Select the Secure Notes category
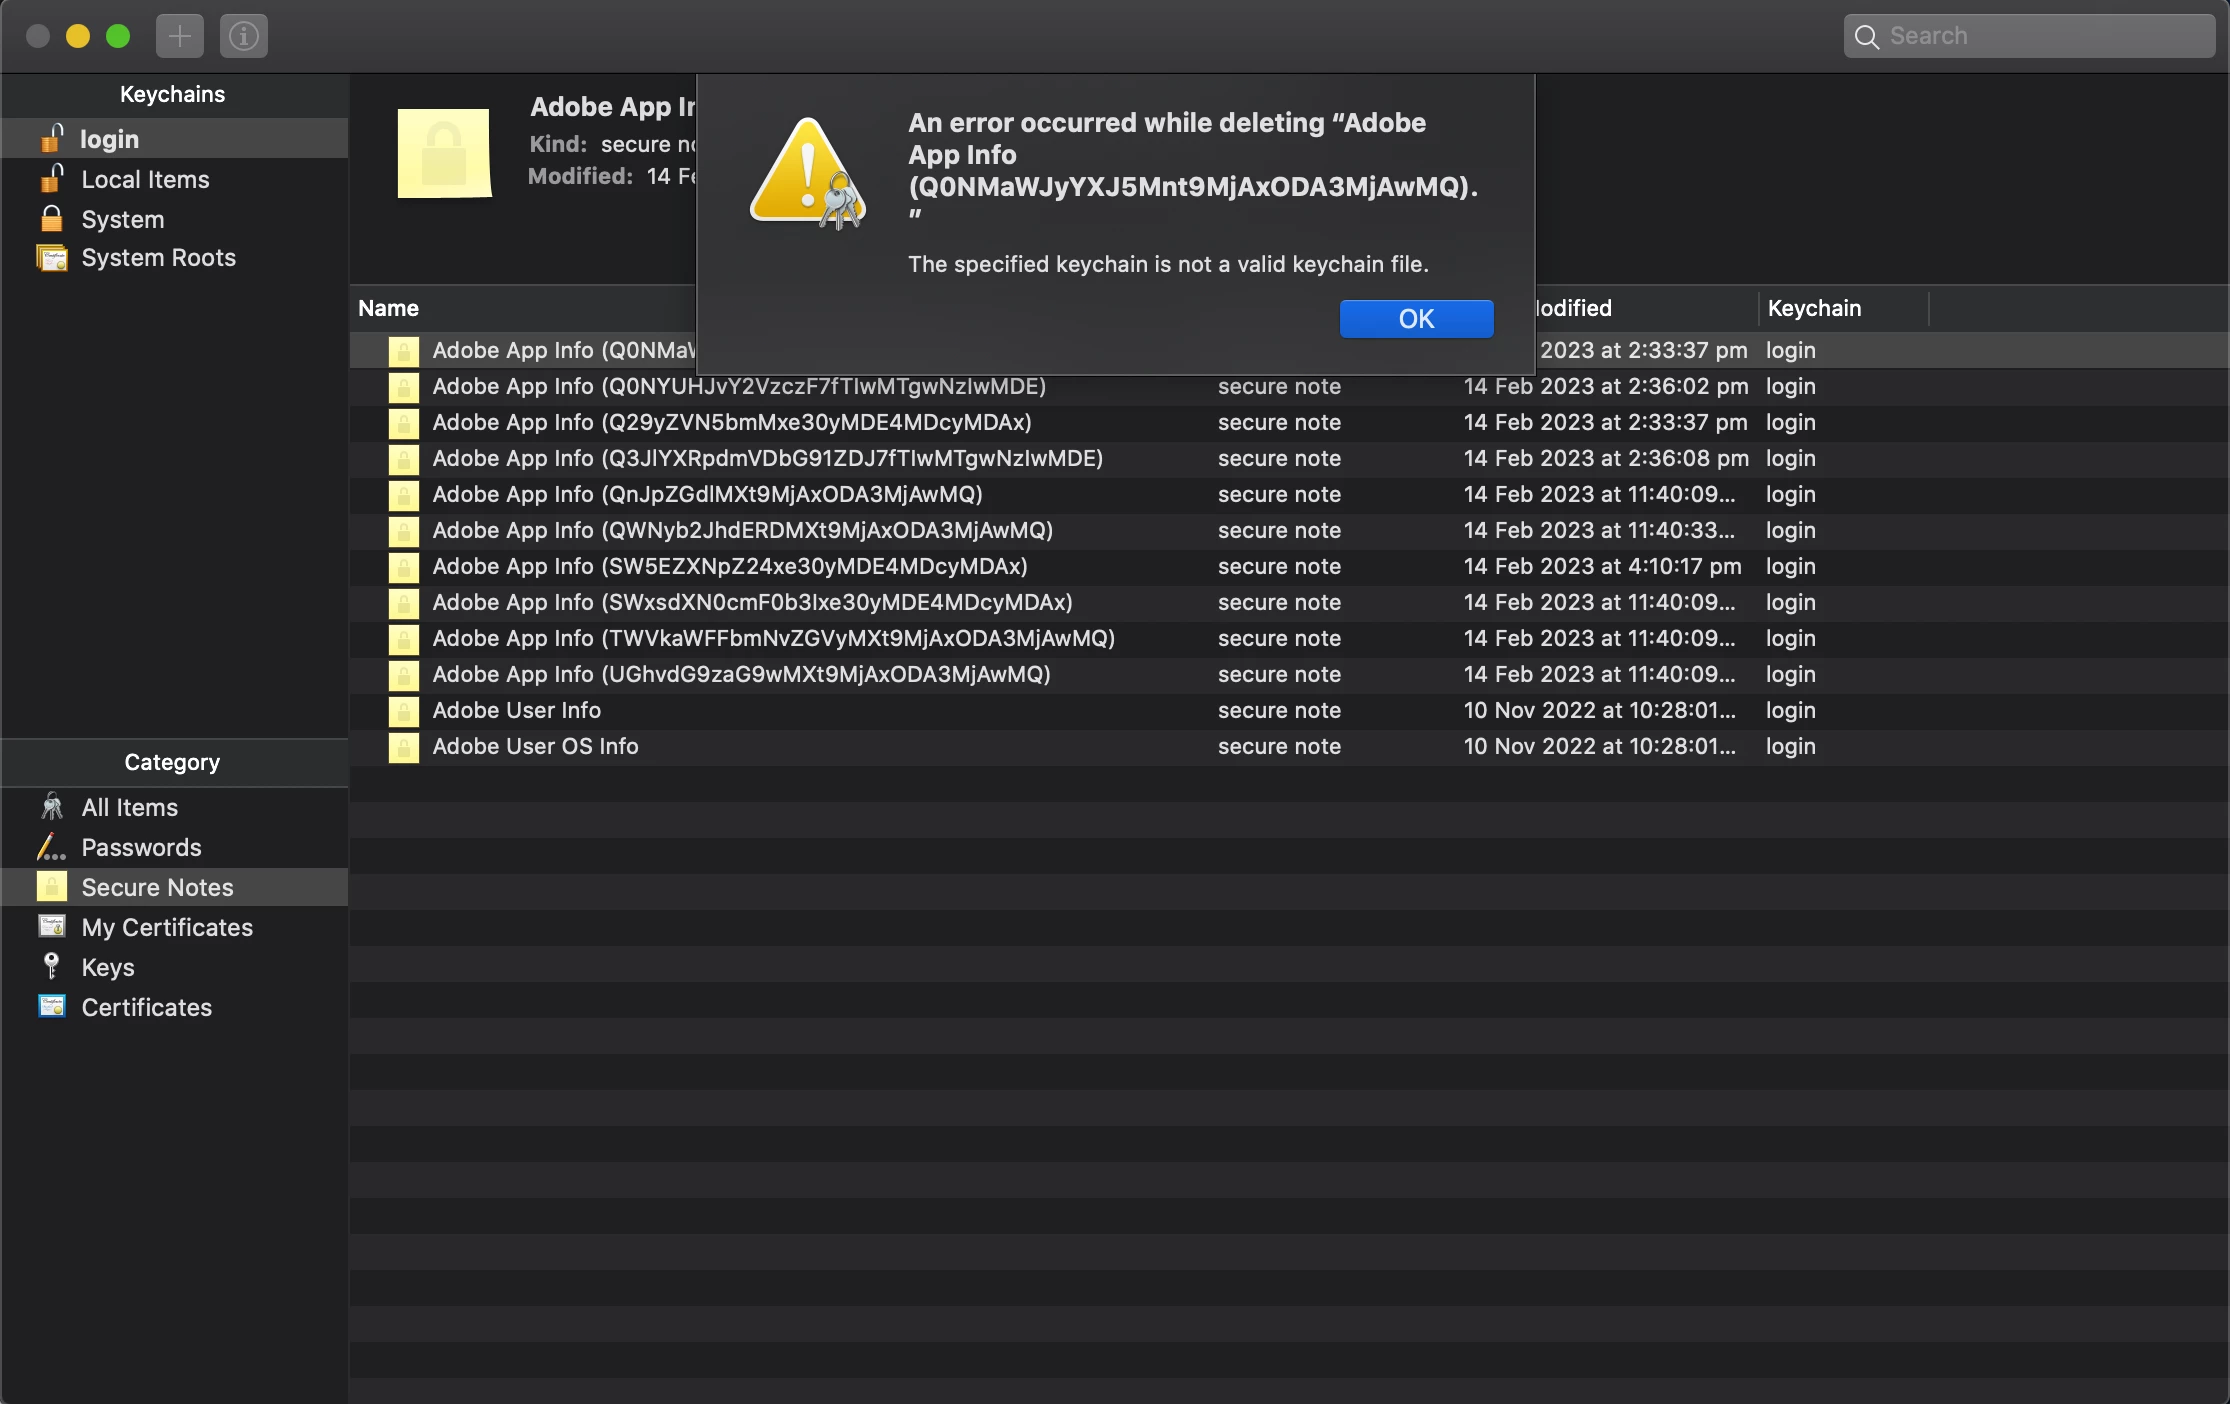Viewport: 2230px width, 1404px height. [x=157, y=888]
